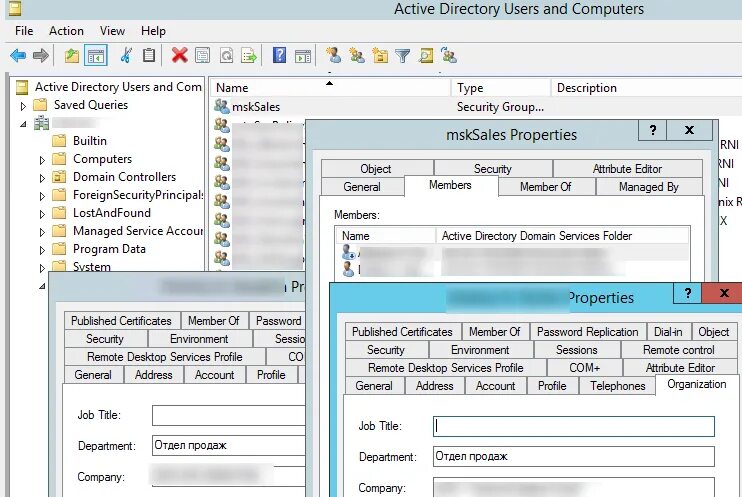This screenshot has height=497, width=742.
Task: Click Job Title field in left Properties window
Action: (x=229, y=415)
